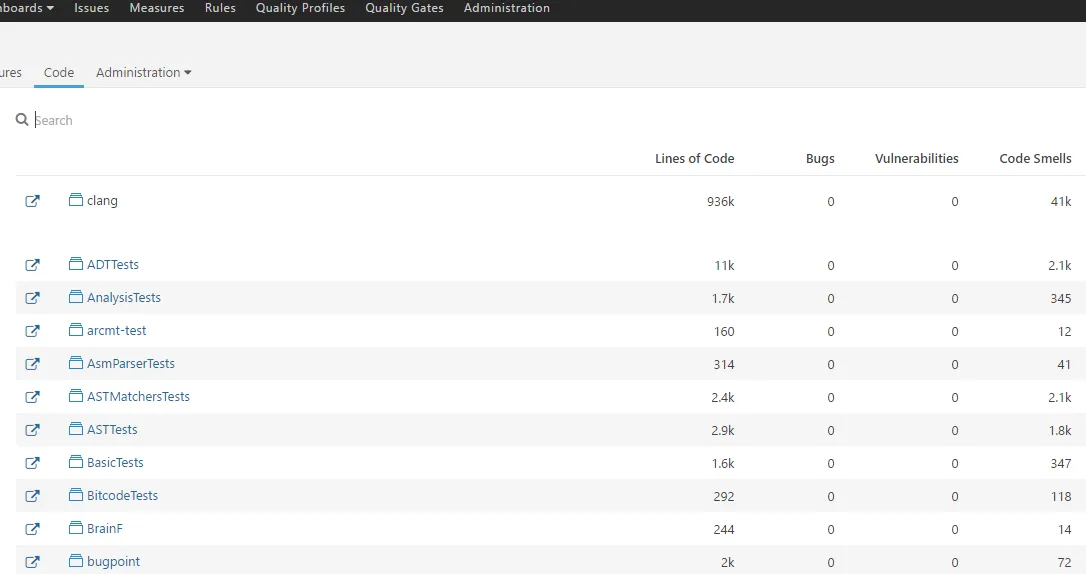The width and height of the screenshot is (1086, 574).
Task: Open Issues in top navigation
Action: 91,8
